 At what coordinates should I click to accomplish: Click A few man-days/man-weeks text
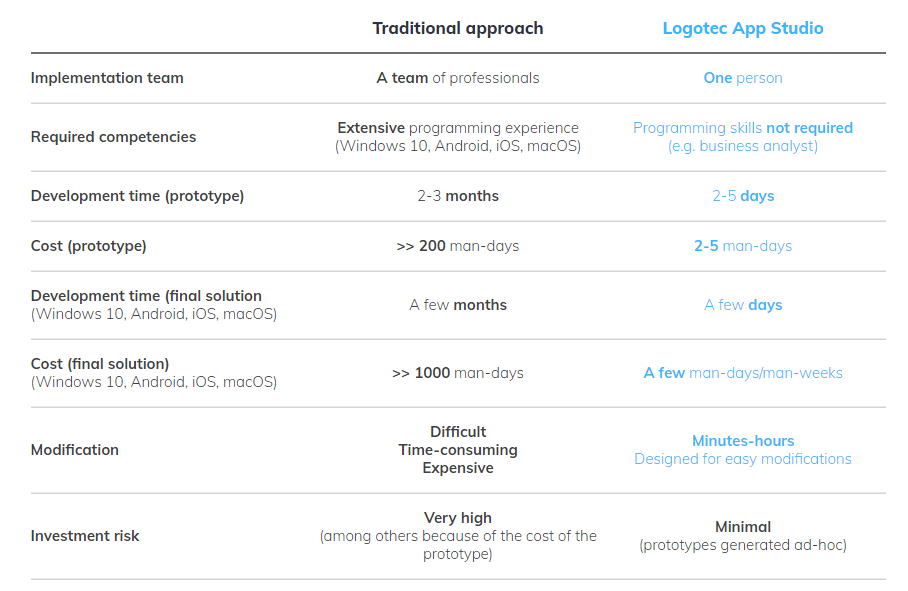coord(742,373)
